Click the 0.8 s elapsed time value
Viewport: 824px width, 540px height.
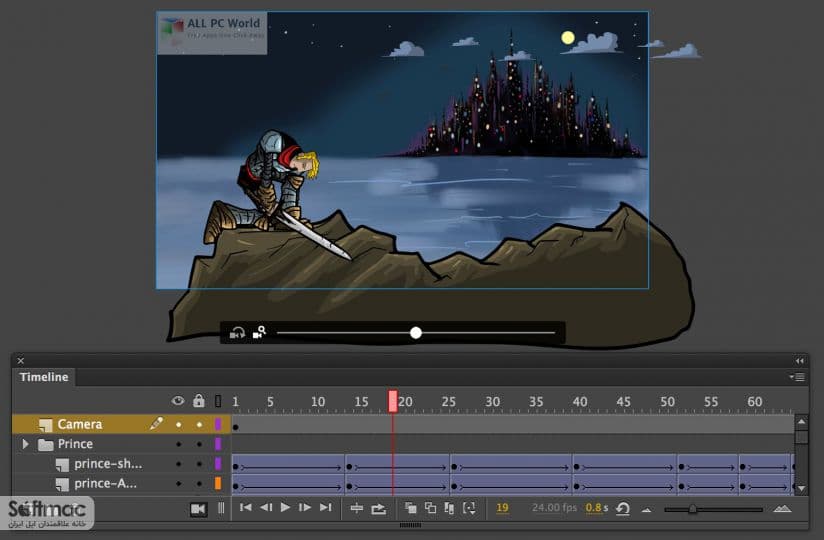(x=597, y=508)
